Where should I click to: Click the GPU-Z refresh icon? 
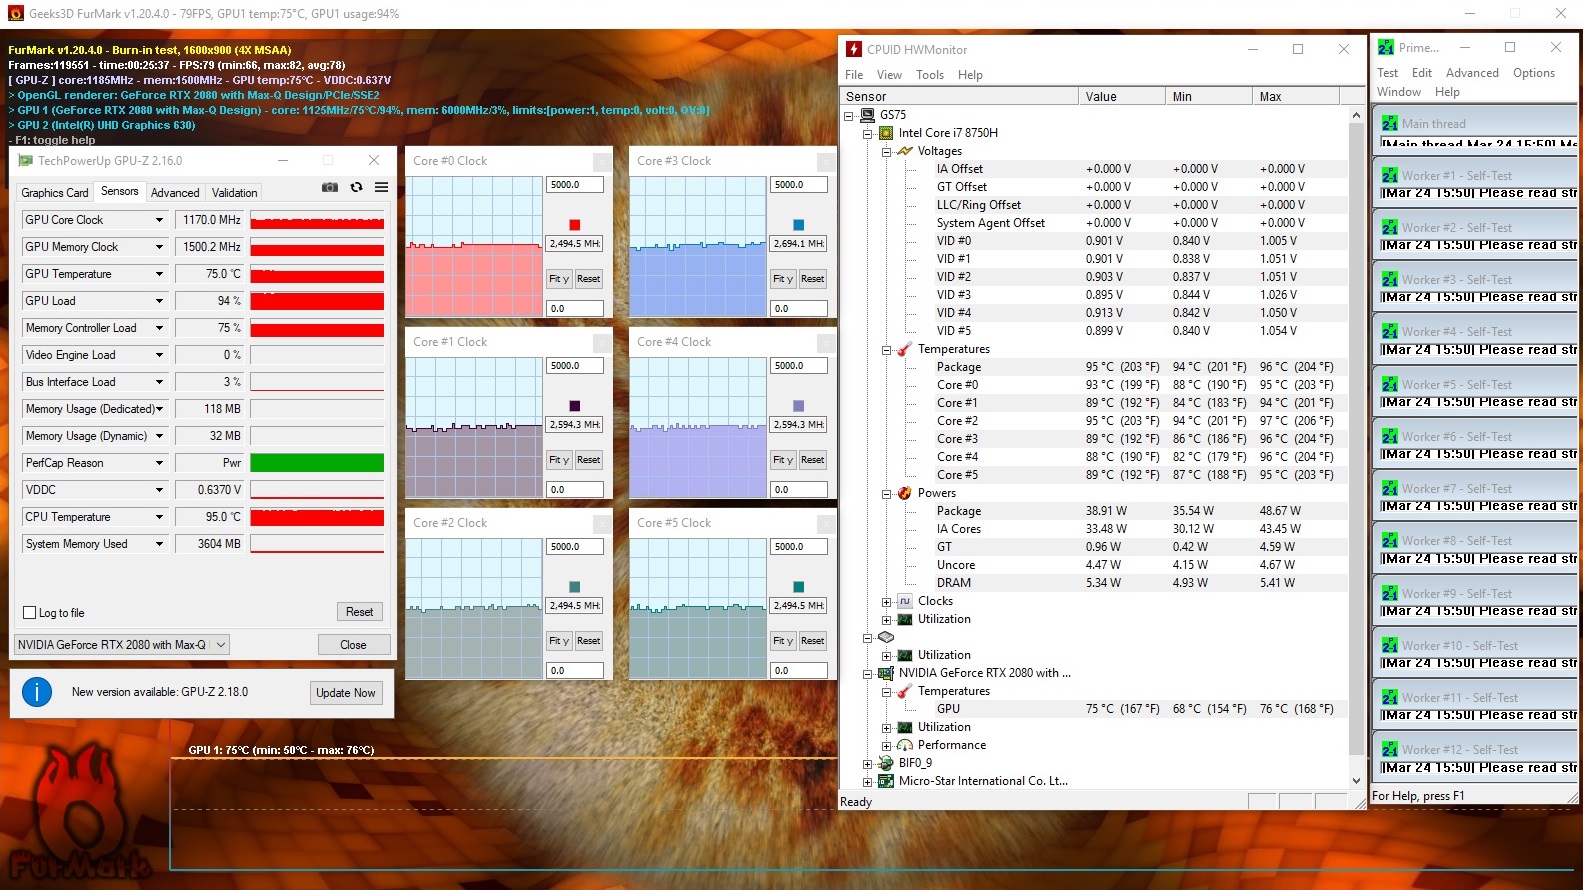pyautogui.click(x=356, y=187)
